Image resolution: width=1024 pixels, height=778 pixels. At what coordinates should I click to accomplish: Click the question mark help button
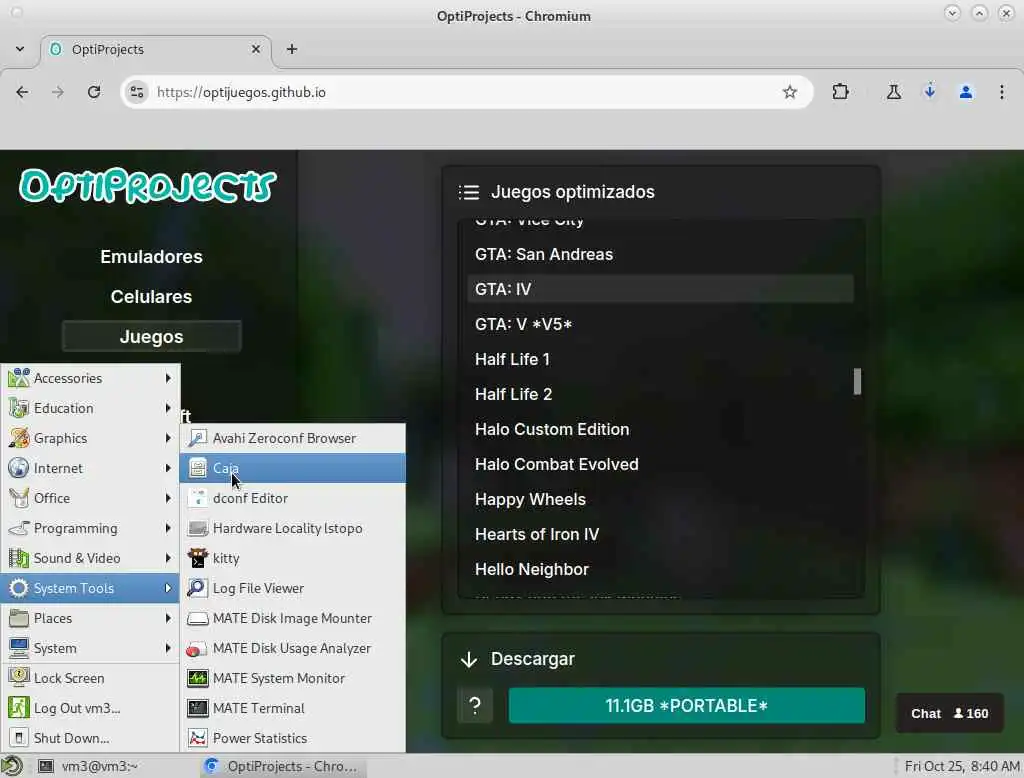pos(475,705)
